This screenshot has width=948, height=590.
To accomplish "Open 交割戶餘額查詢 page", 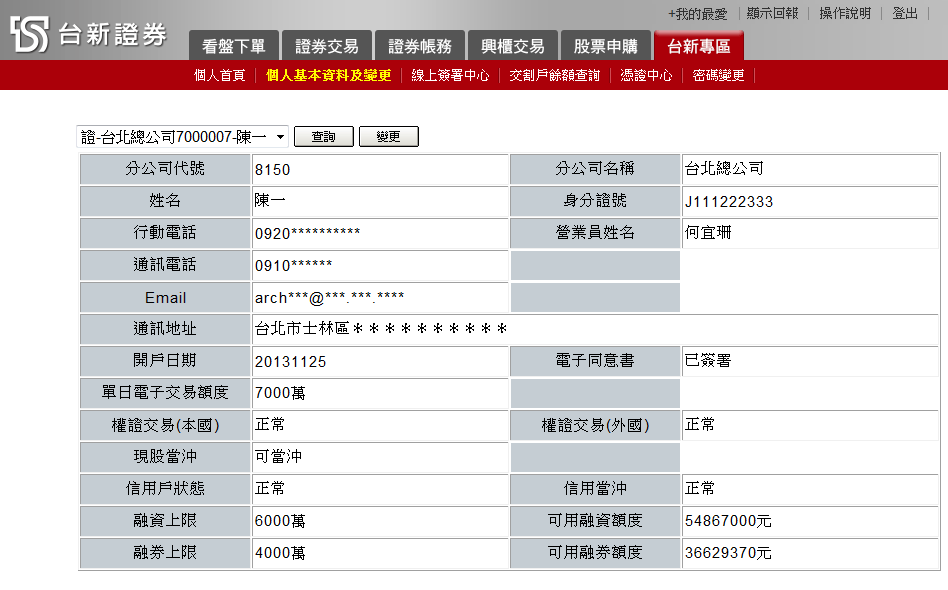I will click(x=554, y=75).
